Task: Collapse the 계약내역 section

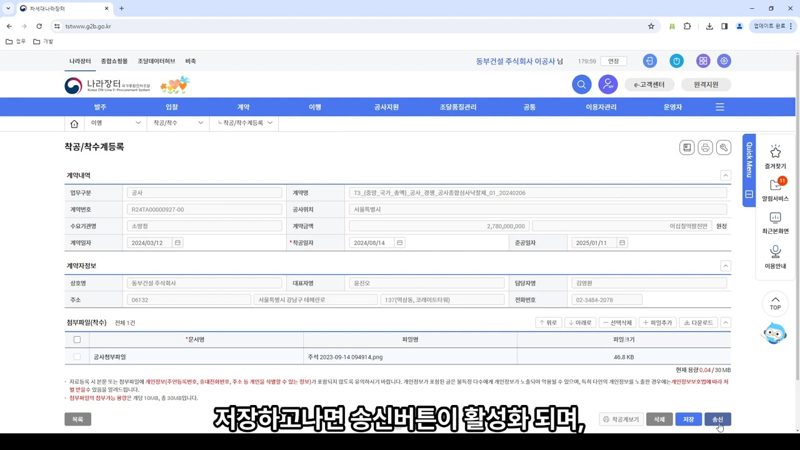Action: 725,176
